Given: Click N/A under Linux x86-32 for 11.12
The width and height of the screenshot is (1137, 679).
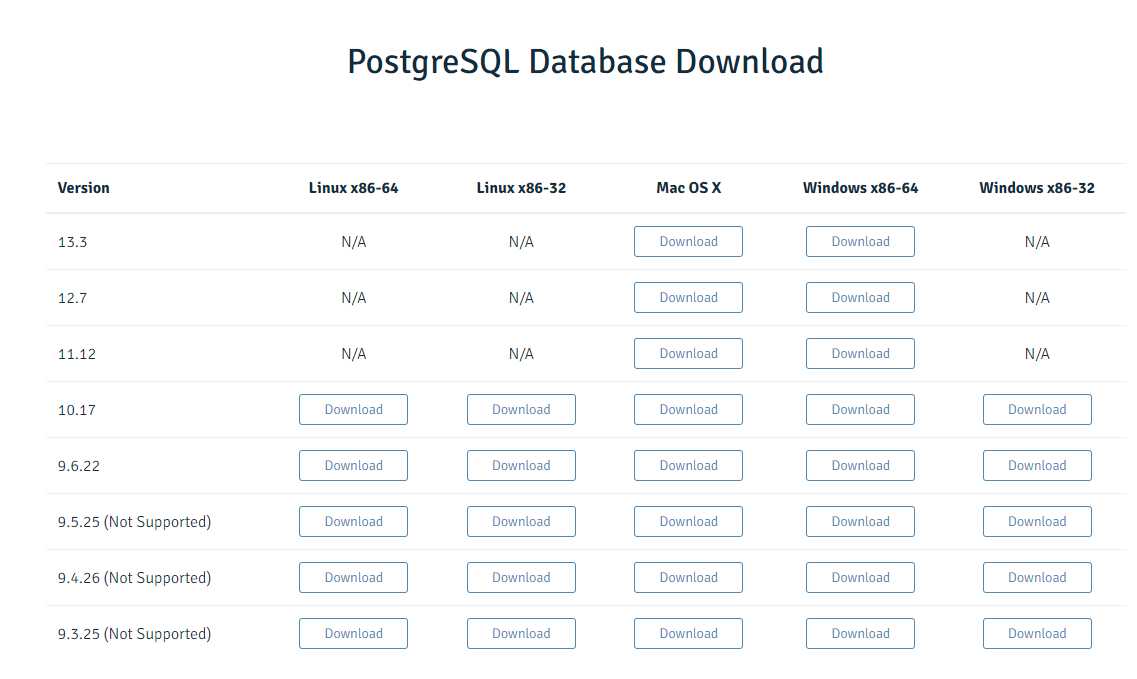Looking at the screenshot, I should pos(521,354).
